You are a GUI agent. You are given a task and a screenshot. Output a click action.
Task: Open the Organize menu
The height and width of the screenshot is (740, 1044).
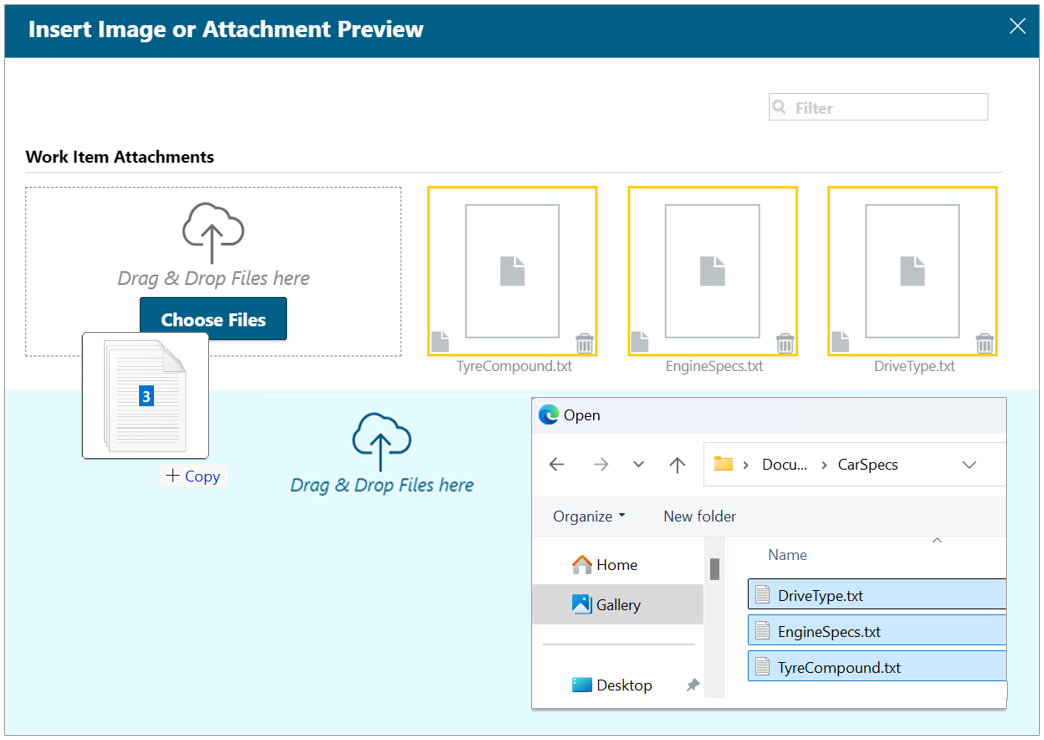pyautogui.click(x=589, y=516)
